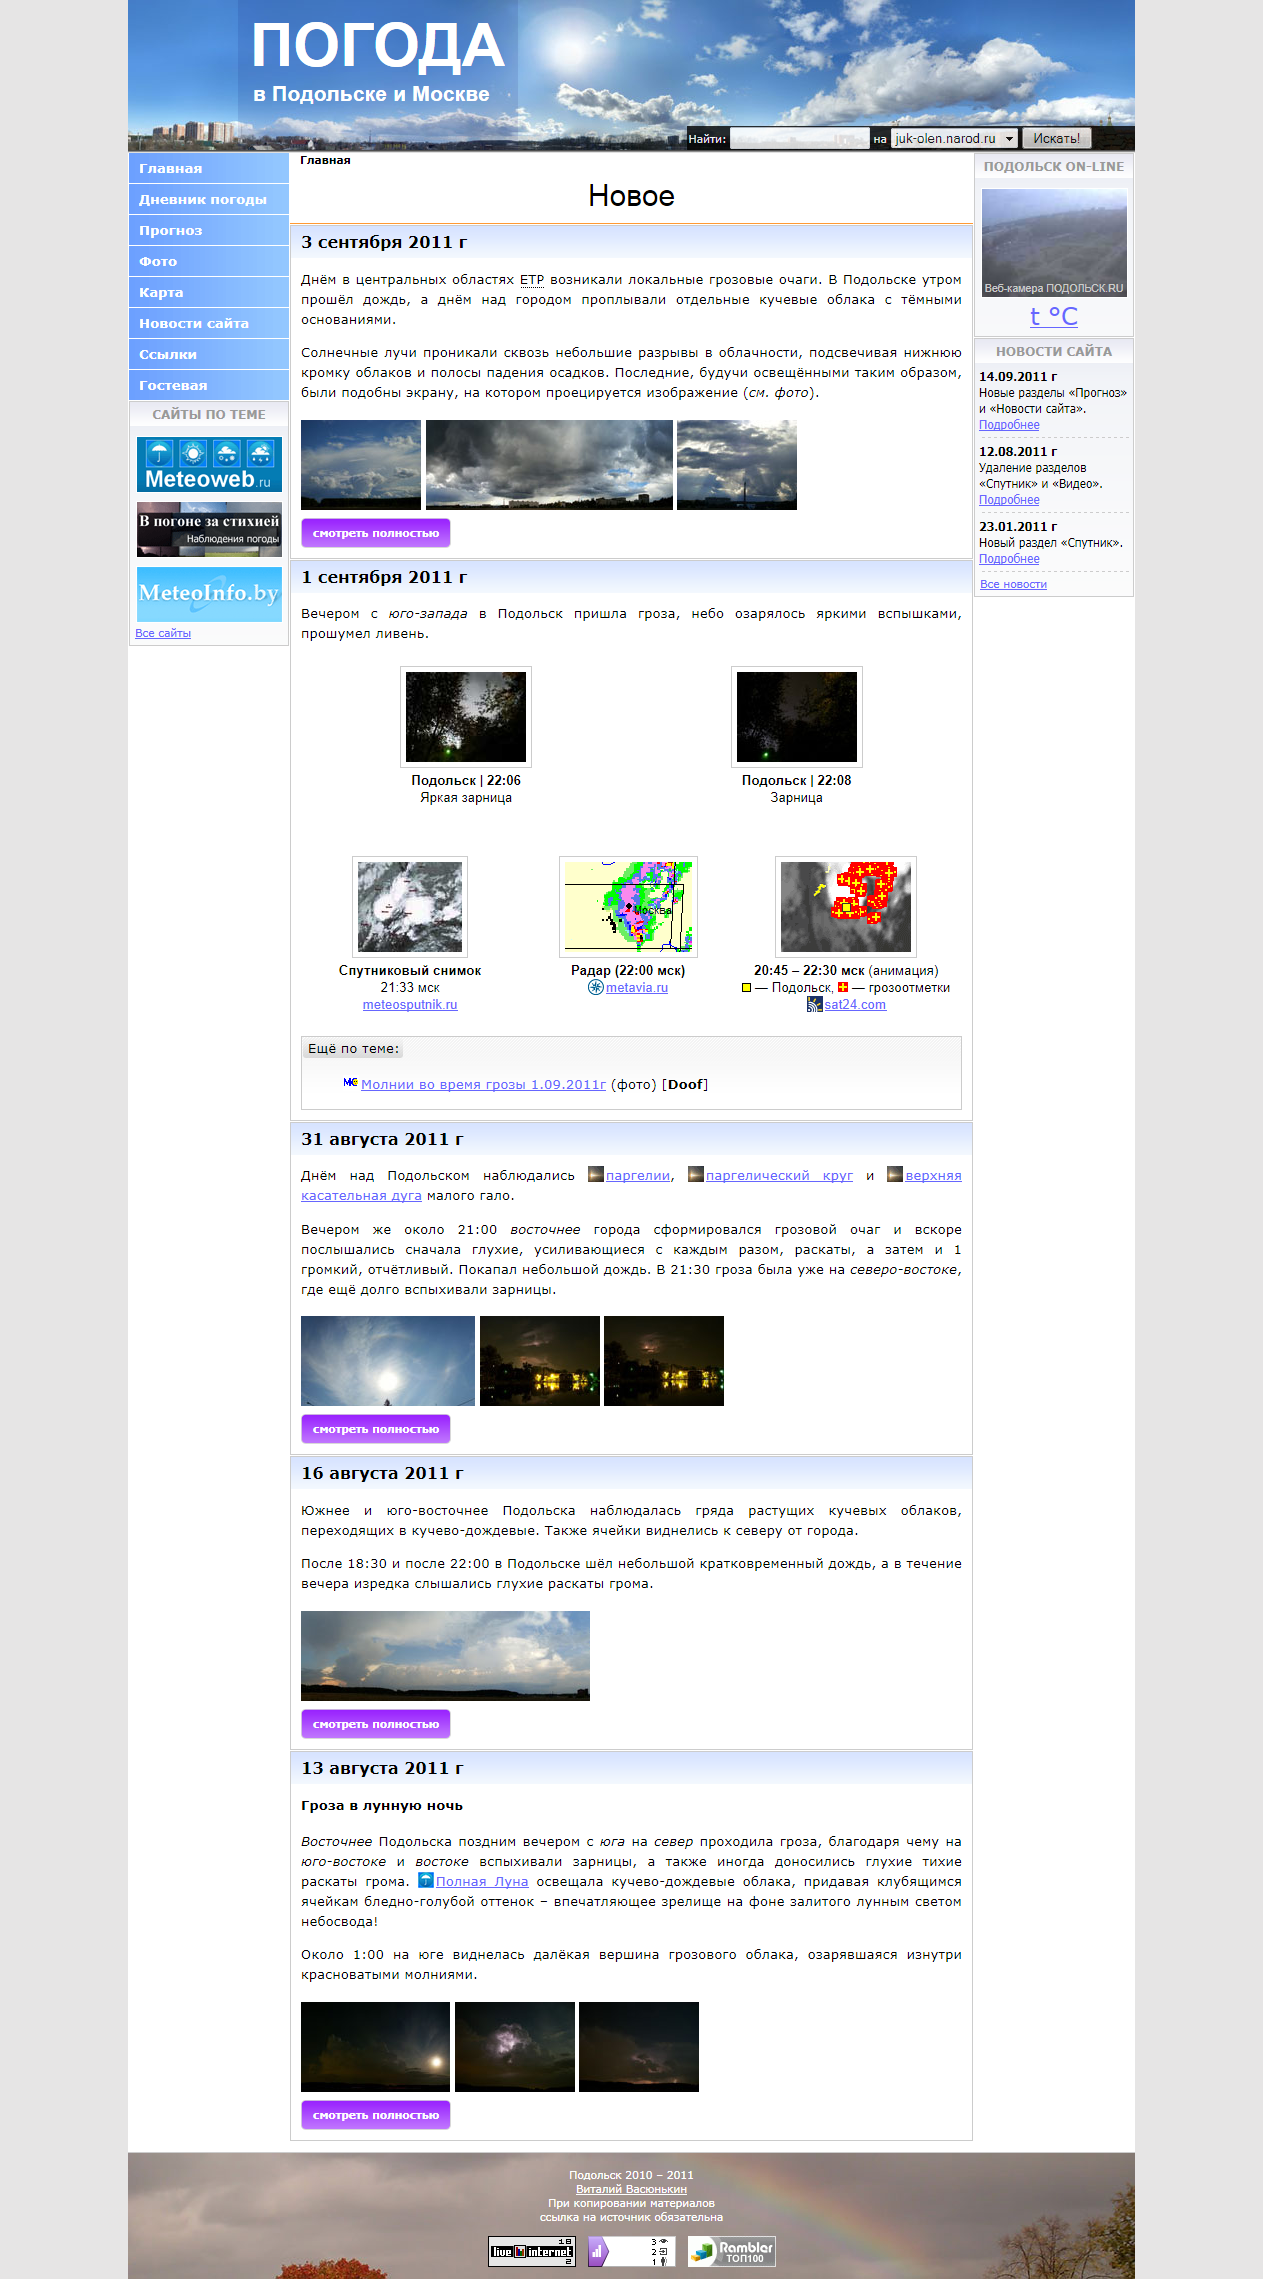1263x2279 pixels.
Task: Open the 'В погоне за стихией' banner
Action: pos(209,529)
